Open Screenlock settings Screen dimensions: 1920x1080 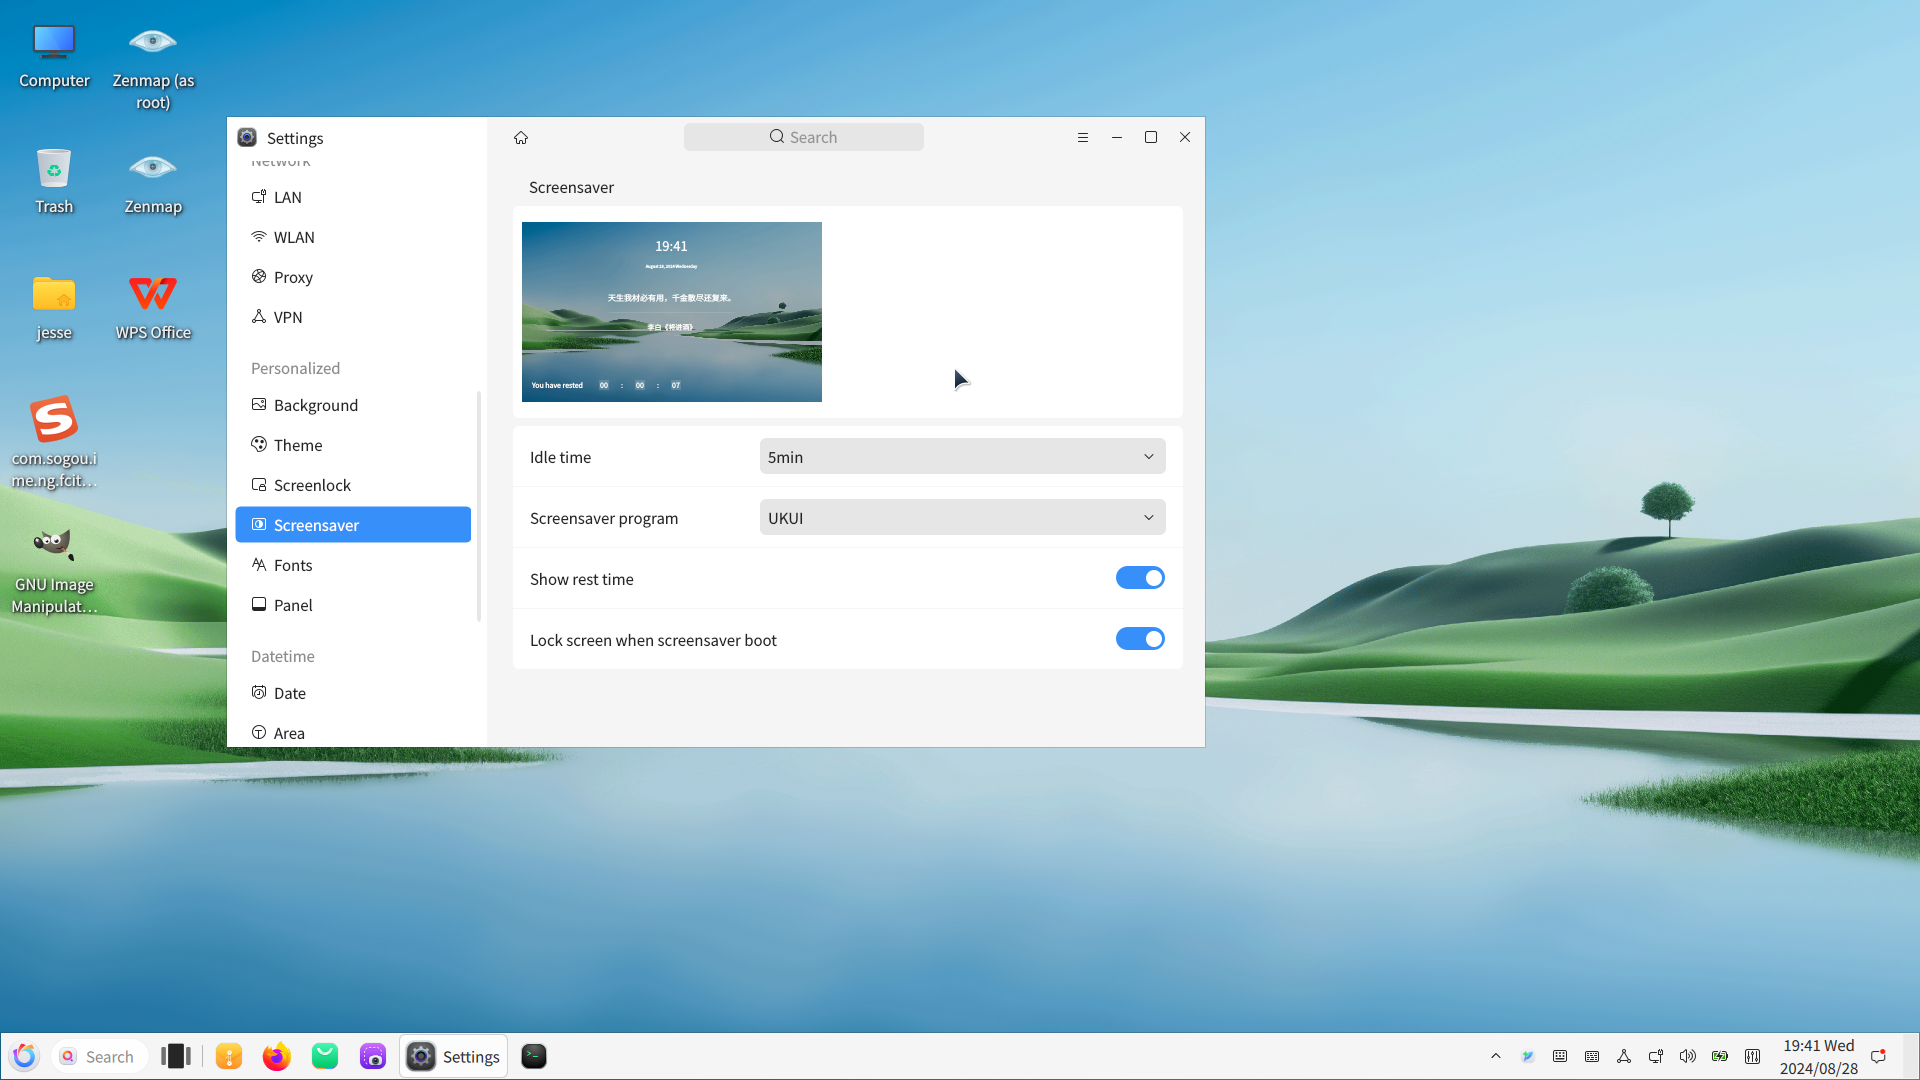[x=353, y=486]
